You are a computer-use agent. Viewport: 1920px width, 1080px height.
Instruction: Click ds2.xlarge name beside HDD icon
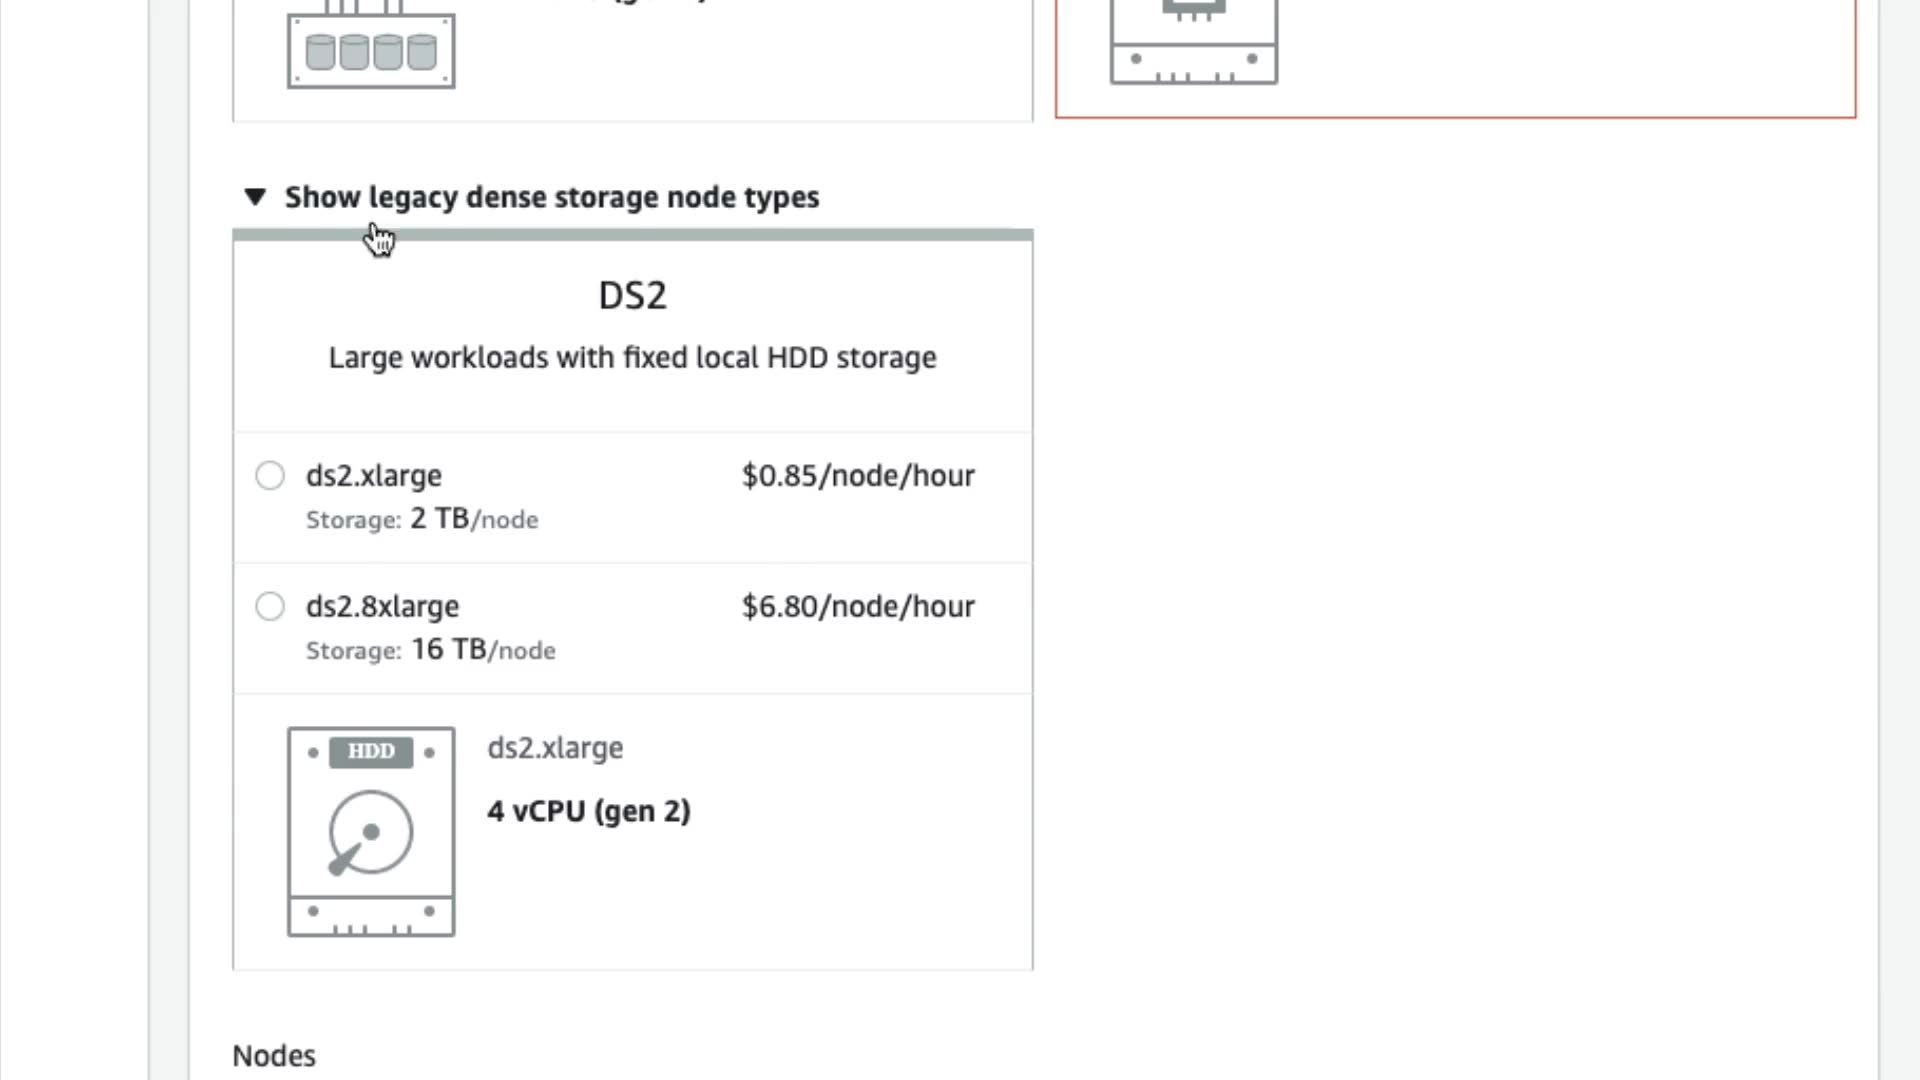(555, 748)
